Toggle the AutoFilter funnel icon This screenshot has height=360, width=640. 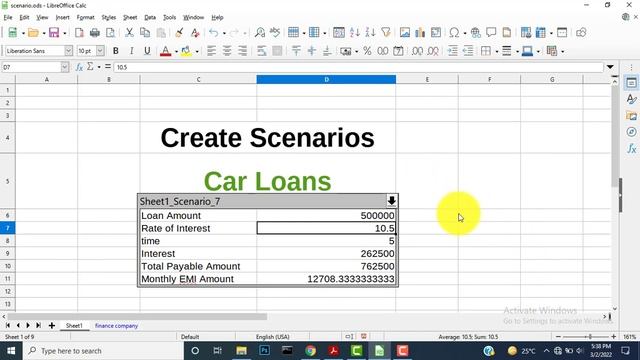pos(386,33)
